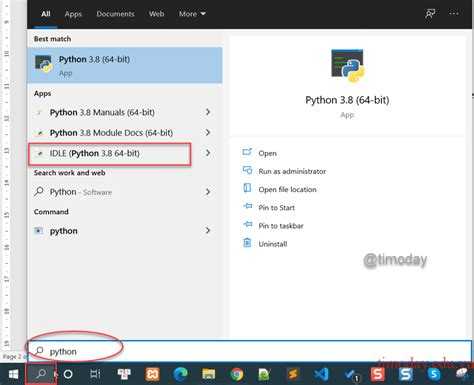This screenshot has width=474, height=385.
Task: Open the More filter dropdown
Action: 192,14
